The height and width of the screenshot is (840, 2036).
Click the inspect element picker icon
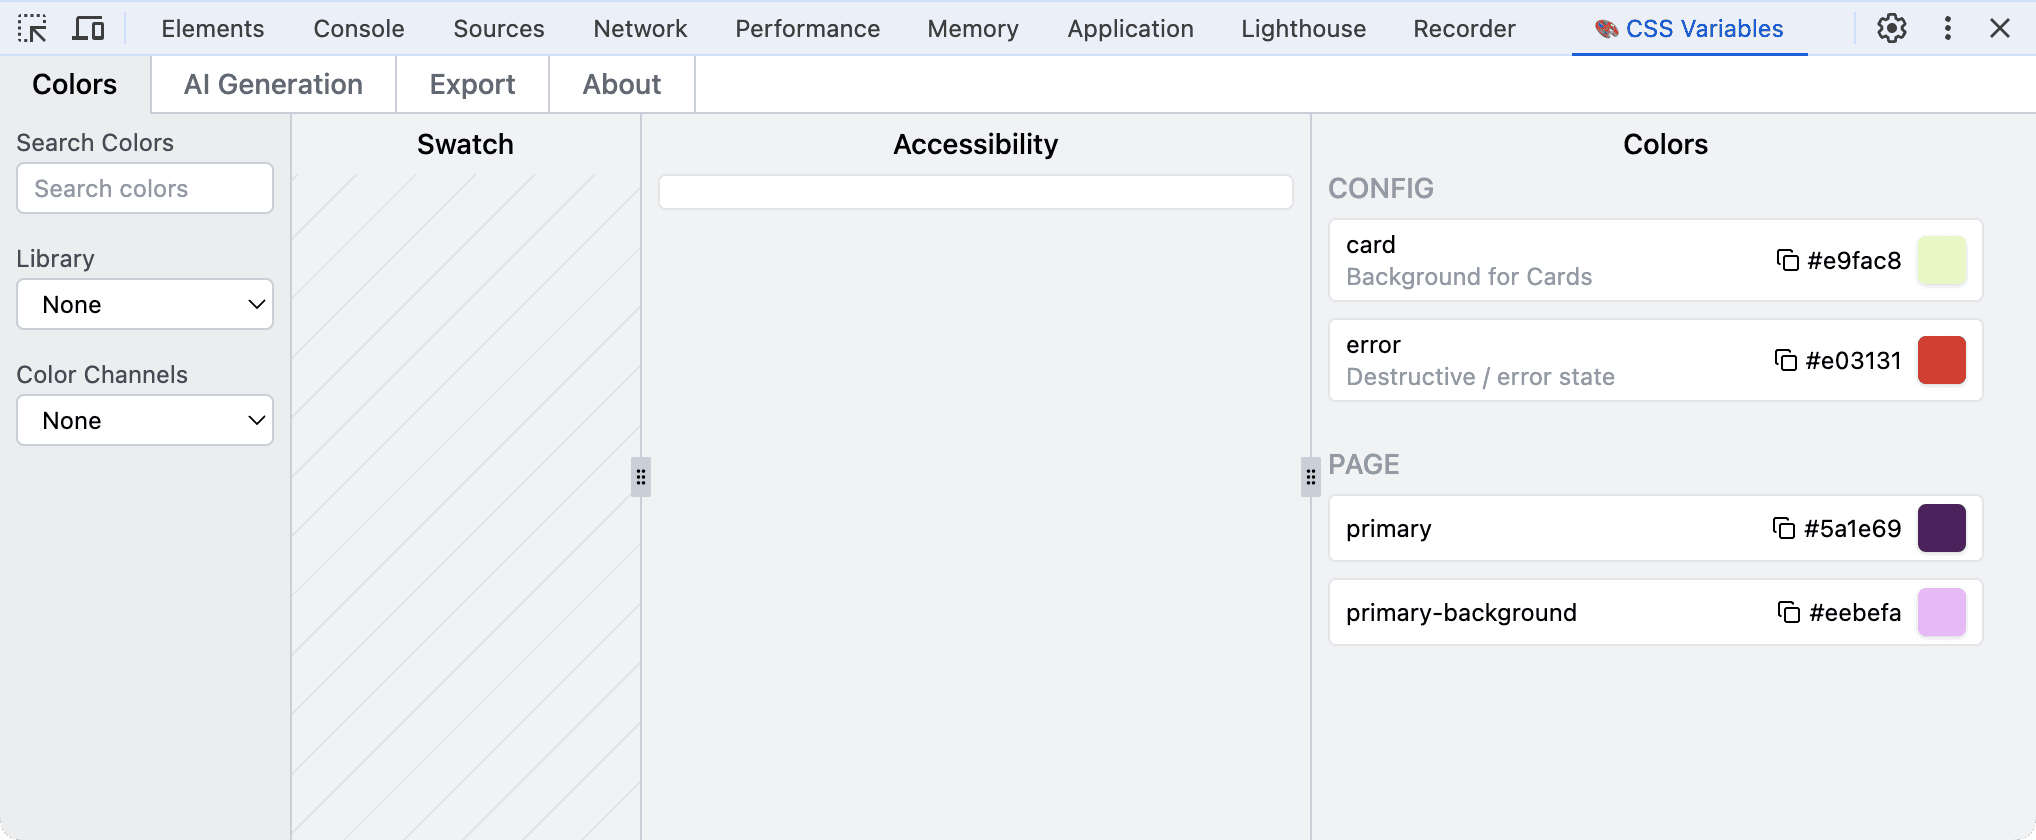[32, 28]
